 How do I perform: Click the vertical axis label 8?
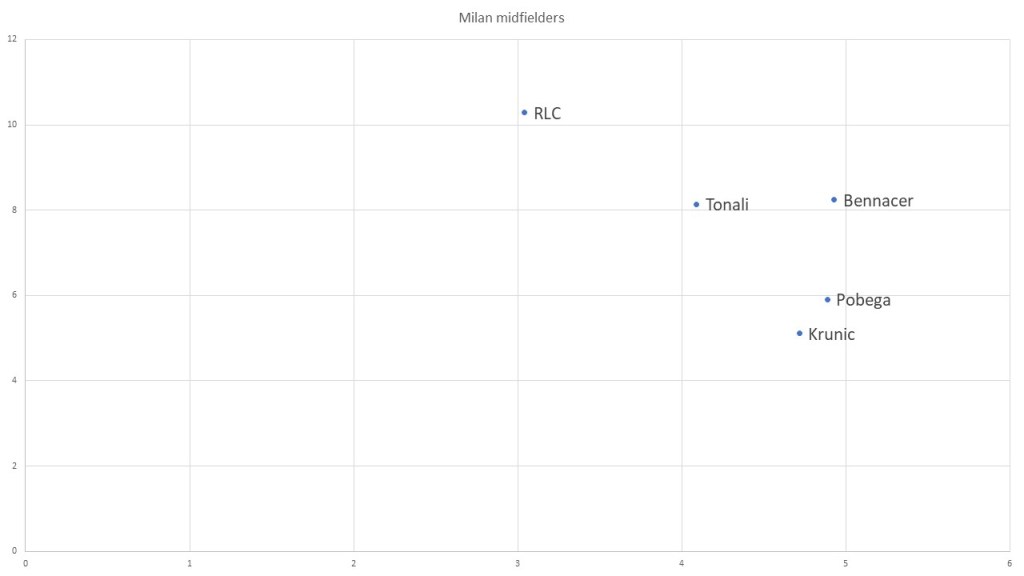tap(14, 210)
